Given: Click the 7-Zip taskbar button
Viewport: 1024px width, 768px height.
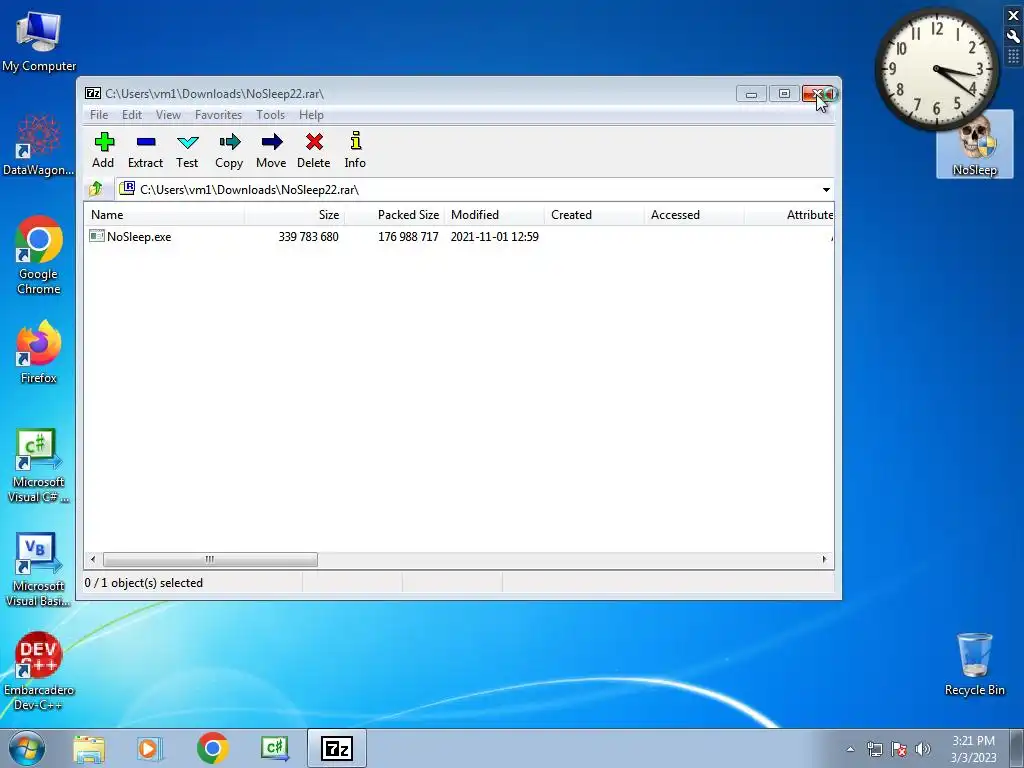Looking at the screenshot, I should 337,748.
